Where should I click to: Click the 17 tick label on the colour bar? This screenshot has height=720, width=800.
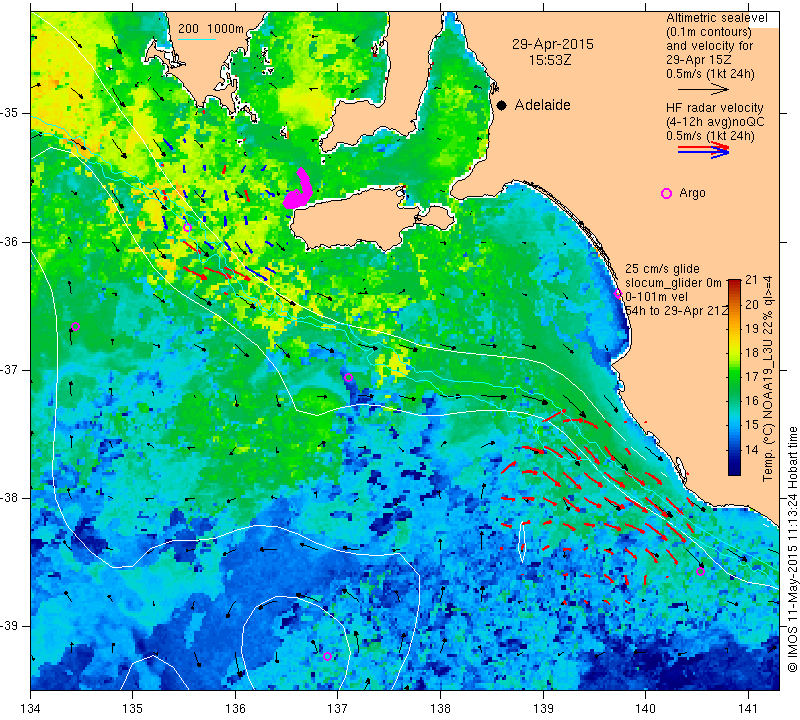[x=751, y=377]
